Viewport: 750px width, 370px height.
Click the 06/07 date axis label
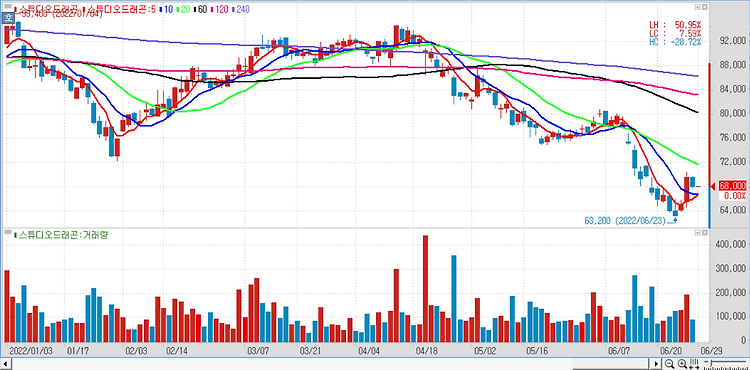[618, 350]
